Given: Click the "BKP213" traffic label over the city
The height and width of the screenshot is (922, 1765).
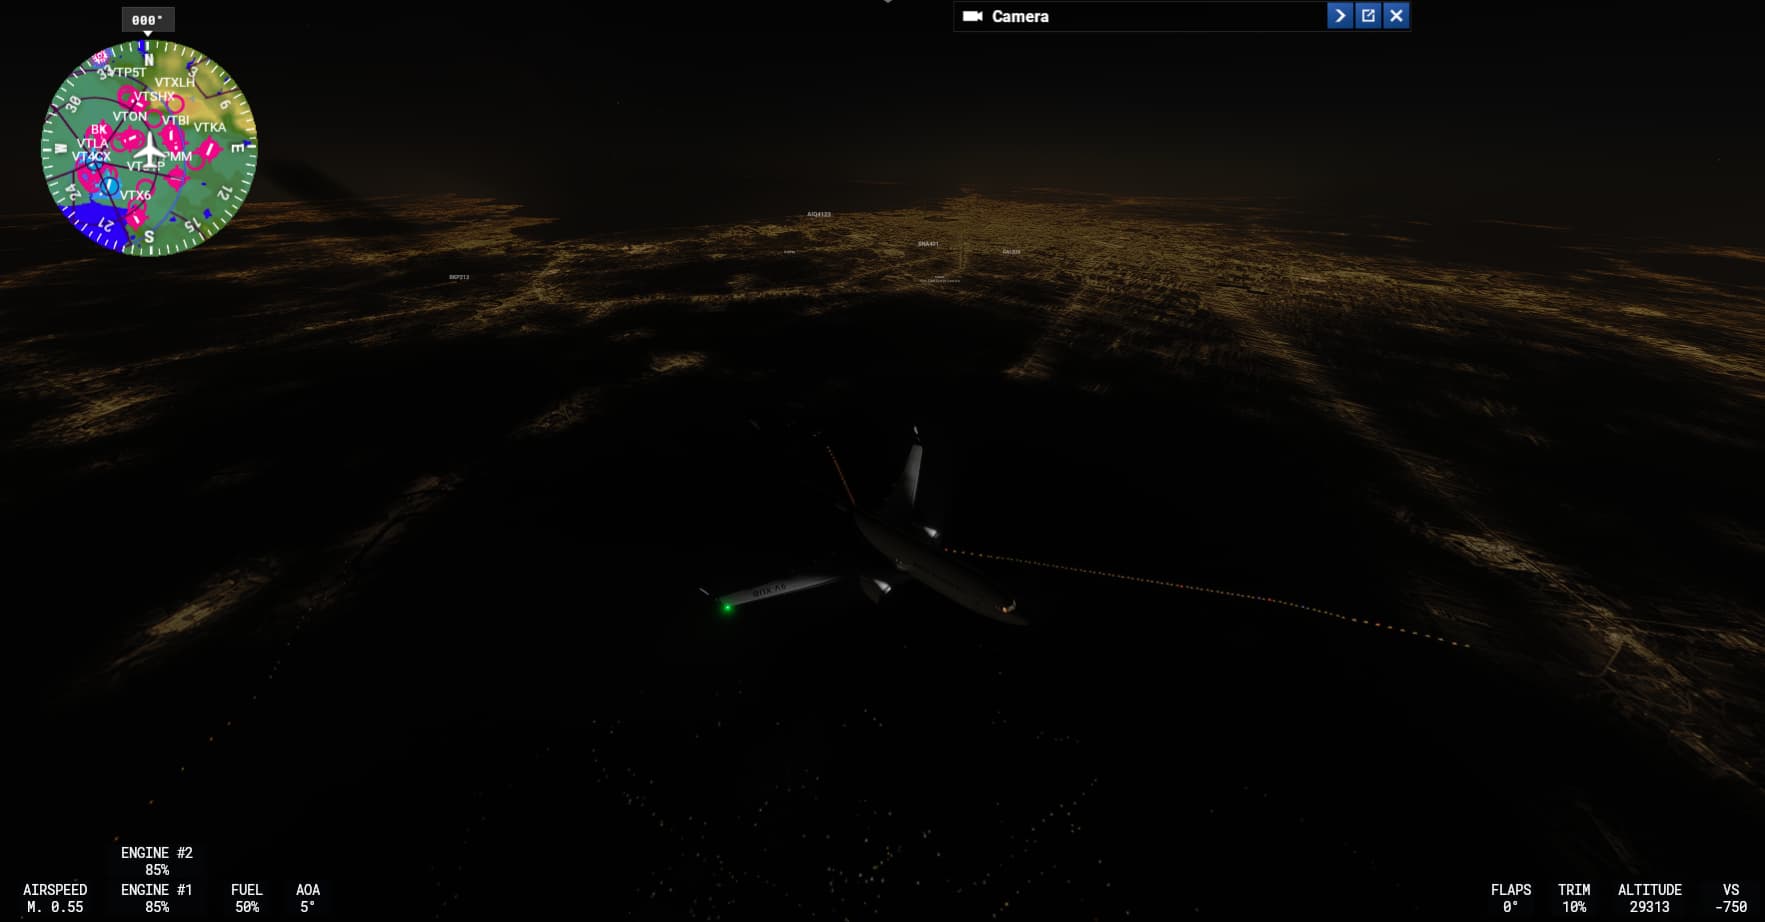Looking at the screenshot, I should point(459,277).
